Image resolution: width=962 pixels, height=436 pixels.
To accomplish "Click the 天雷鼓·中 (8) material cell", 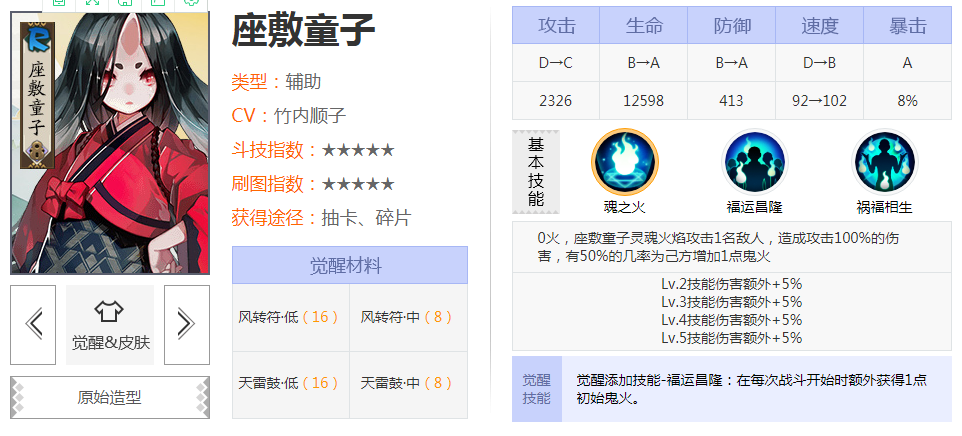I will point(409,384).
